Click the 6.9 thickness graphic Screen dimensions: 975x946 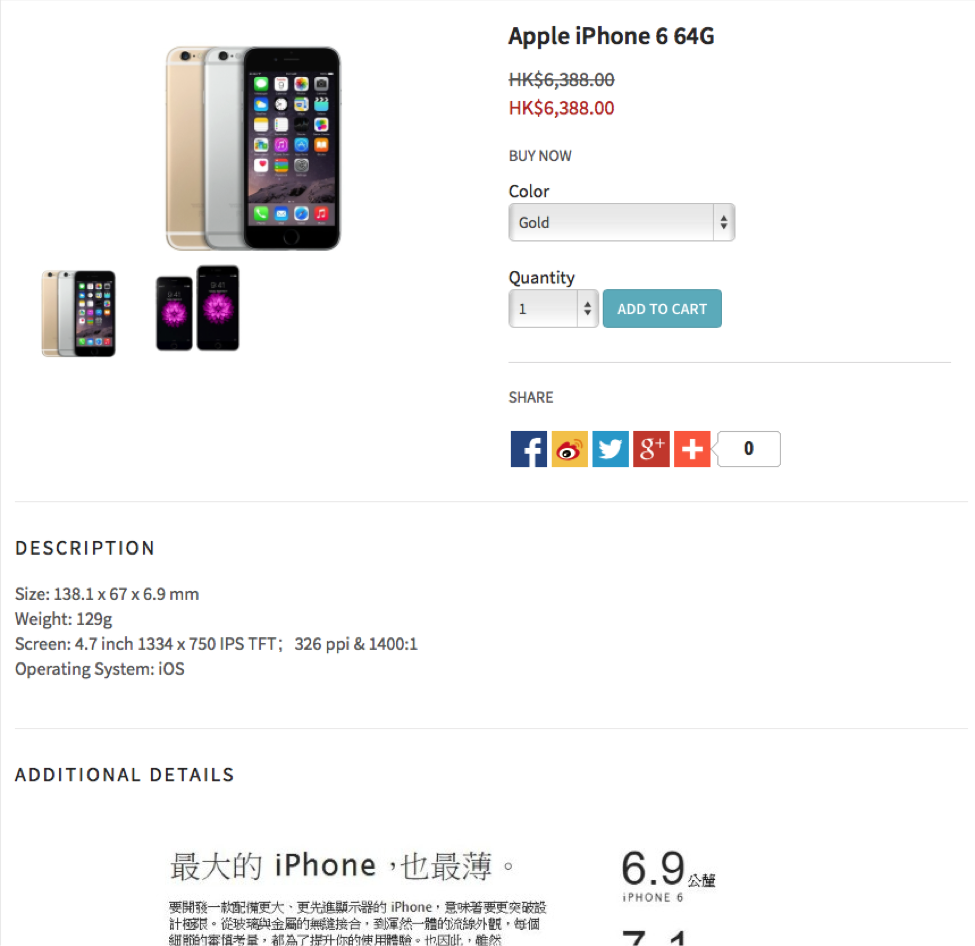coord(668,875)
